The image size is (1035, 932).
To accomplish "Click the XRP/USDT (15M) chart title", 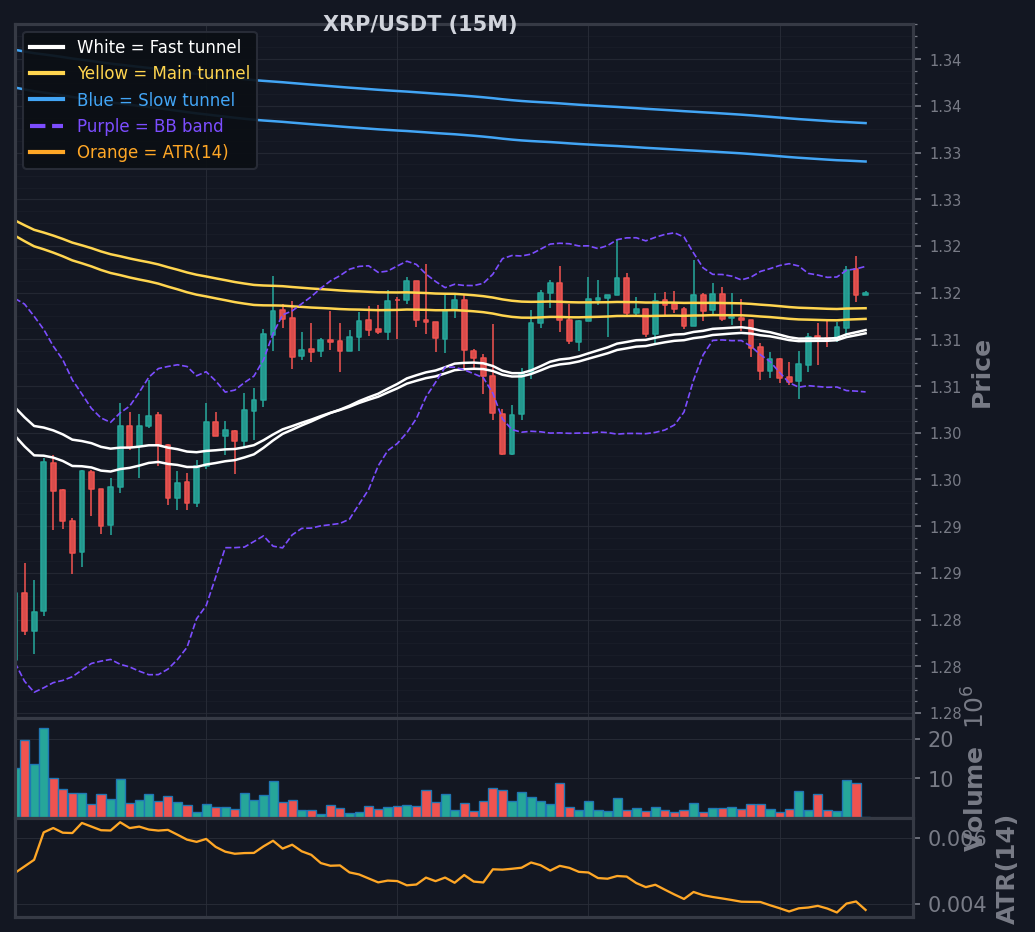I will [420, 24].
